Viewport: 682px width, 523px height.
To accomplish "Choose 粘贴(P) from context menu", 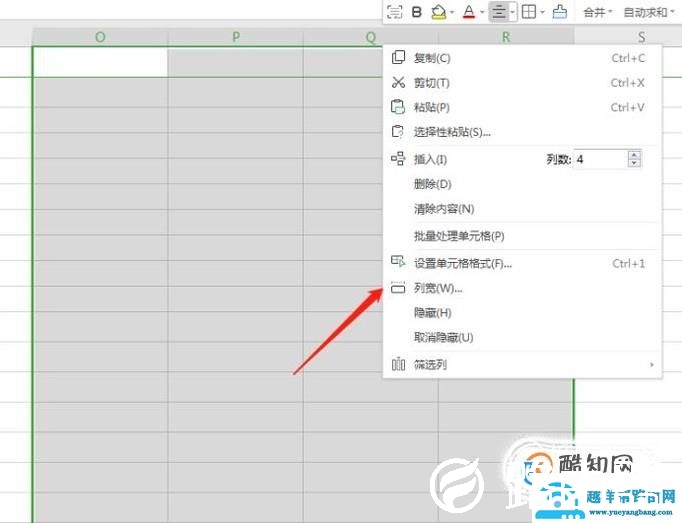I will pyautogui.click(x=522, y=107).
